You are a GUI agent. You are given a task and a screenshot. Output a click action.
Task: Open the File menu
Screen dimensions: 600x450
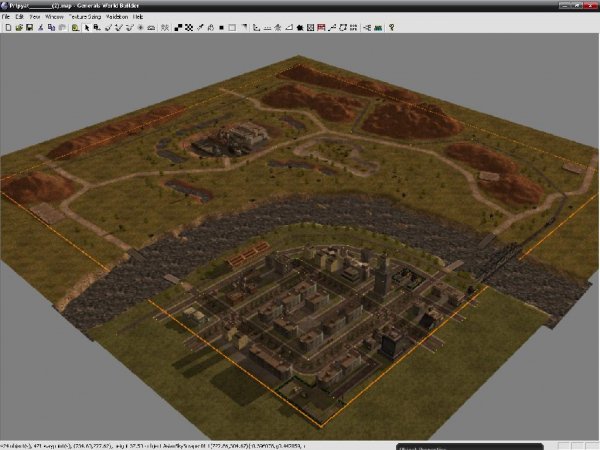(6, 17)
